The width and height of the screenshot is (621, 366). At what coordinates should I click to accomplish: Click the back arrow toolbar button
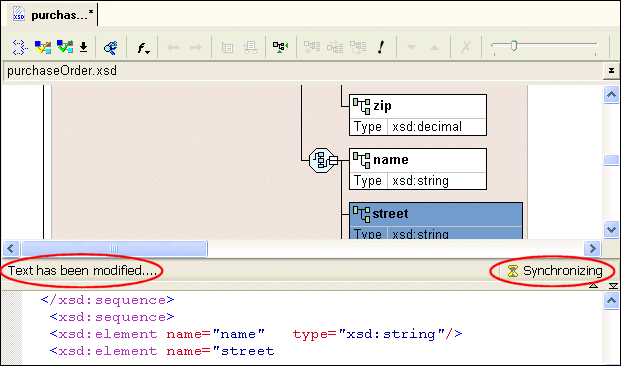tap(173, 48)
